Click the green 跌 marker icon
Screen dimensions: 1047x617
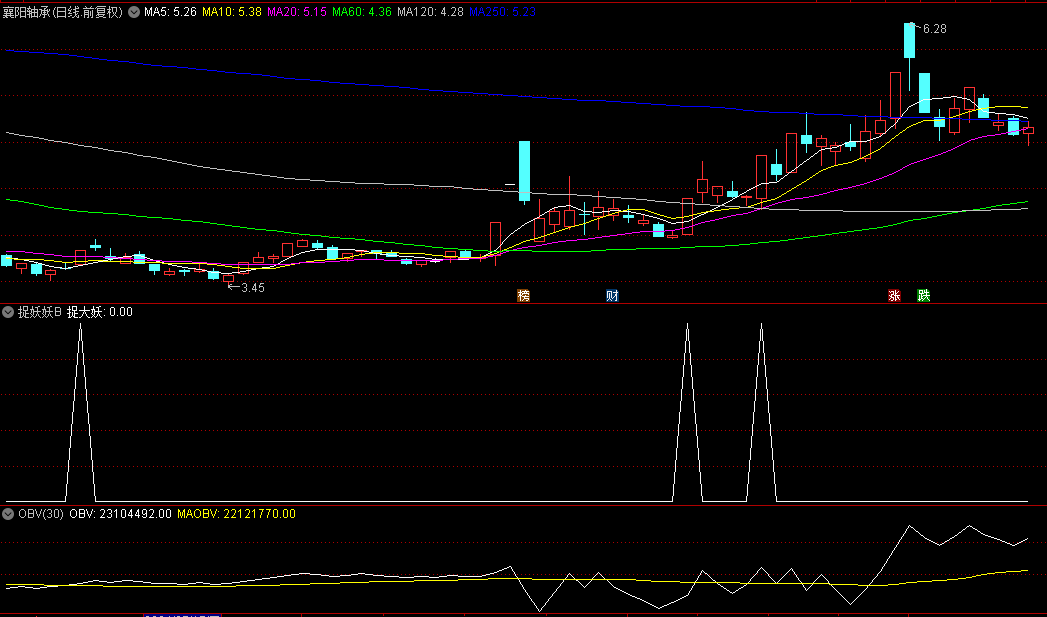[923, 295]
